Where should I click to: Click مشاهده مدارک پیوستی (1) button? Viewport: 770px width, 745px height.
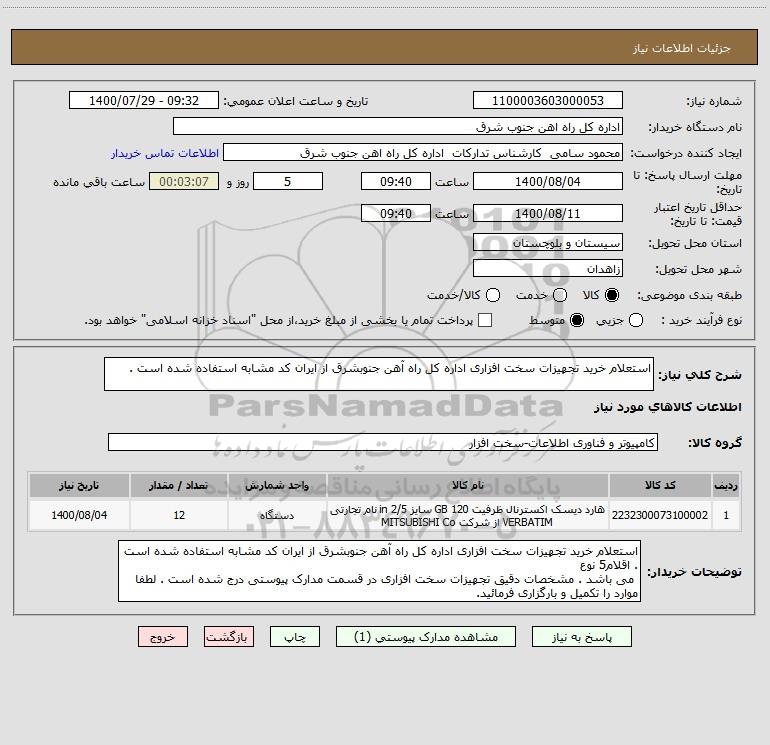pyautogui.click(x=426, y=637)
